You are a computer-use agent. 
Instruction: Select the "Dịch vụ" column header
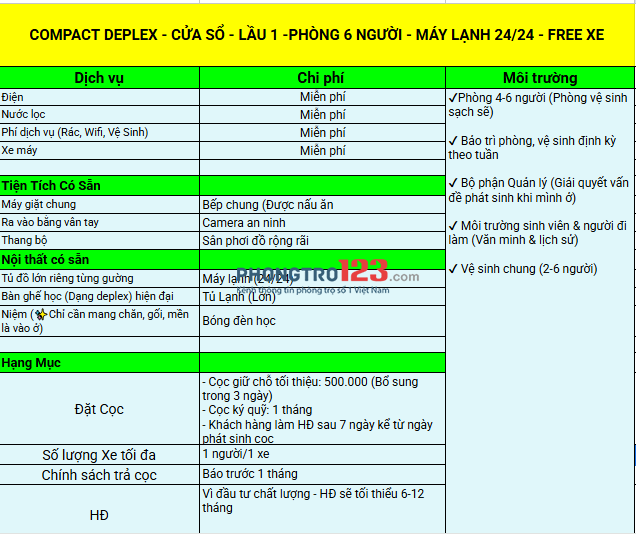click(99, 78)
